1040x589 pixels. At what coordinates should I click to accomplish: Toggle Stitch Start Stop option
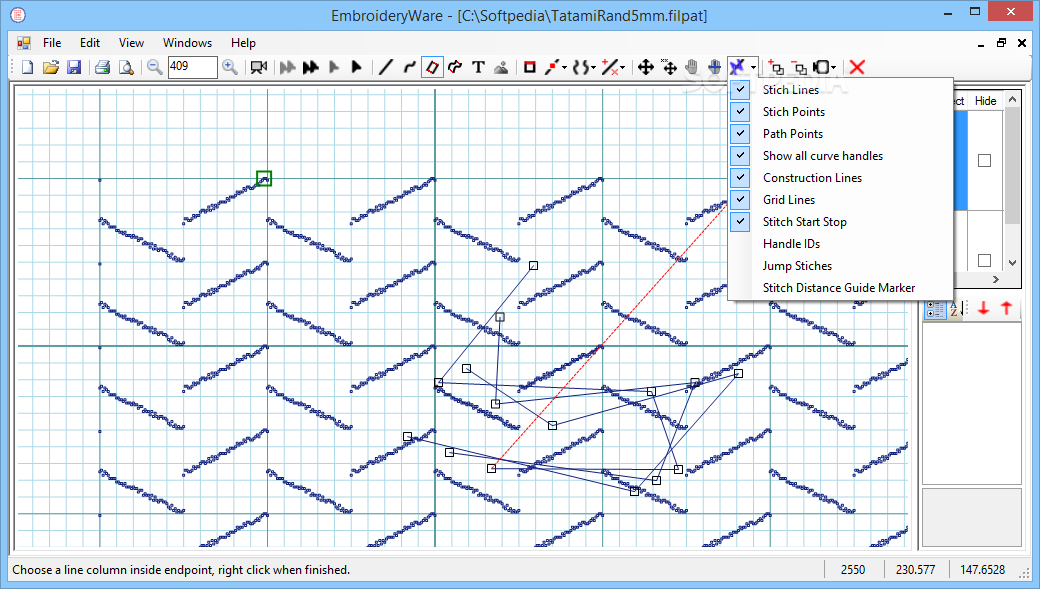(x=840, y=222)
